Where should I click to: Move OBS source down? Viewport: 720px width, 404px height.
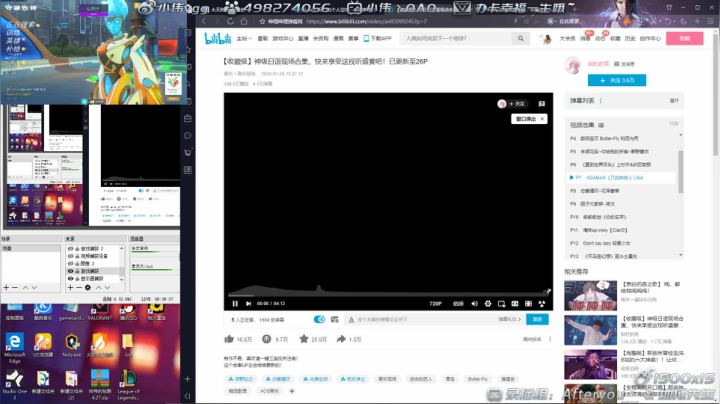click(107, 287)
